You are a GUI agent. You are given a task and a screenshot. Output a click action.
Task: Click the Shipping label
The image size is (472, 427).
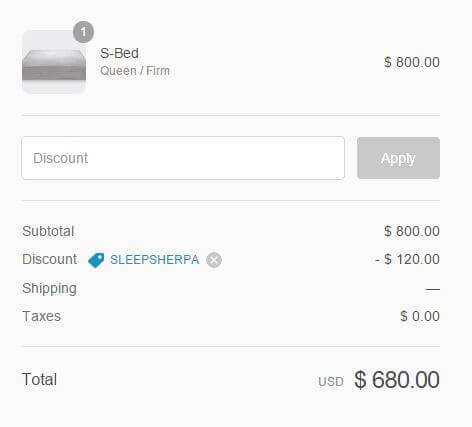pos(49,289)
